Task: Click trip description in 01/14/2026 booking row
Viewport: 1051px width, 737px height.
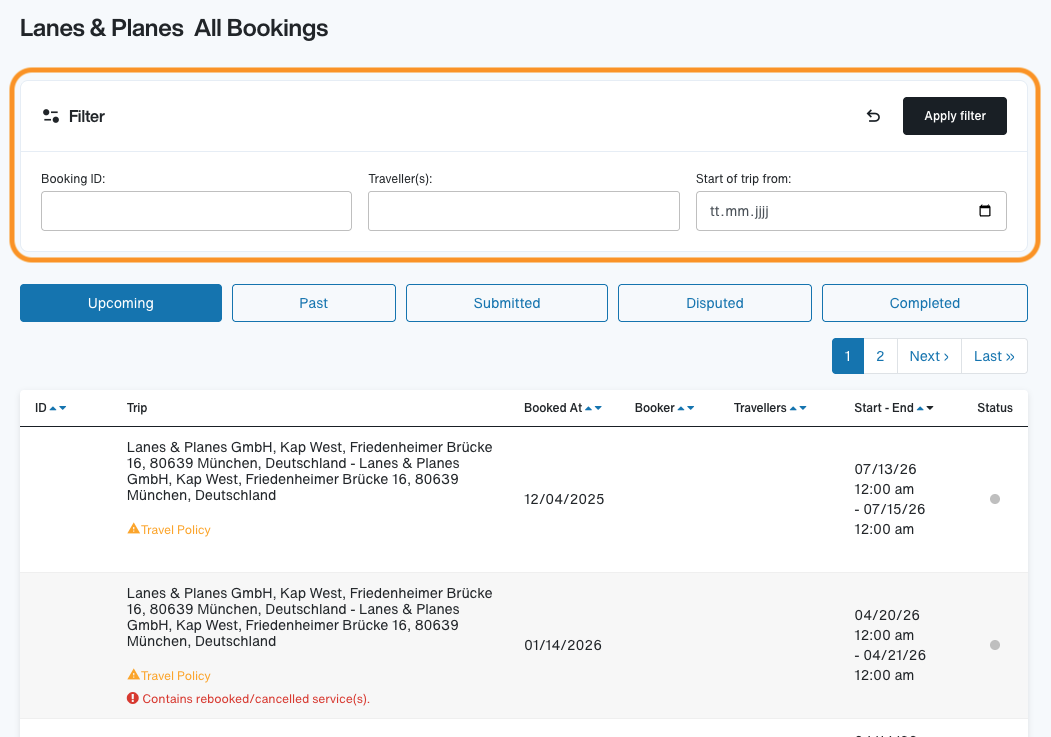Action: click(310, 617)
